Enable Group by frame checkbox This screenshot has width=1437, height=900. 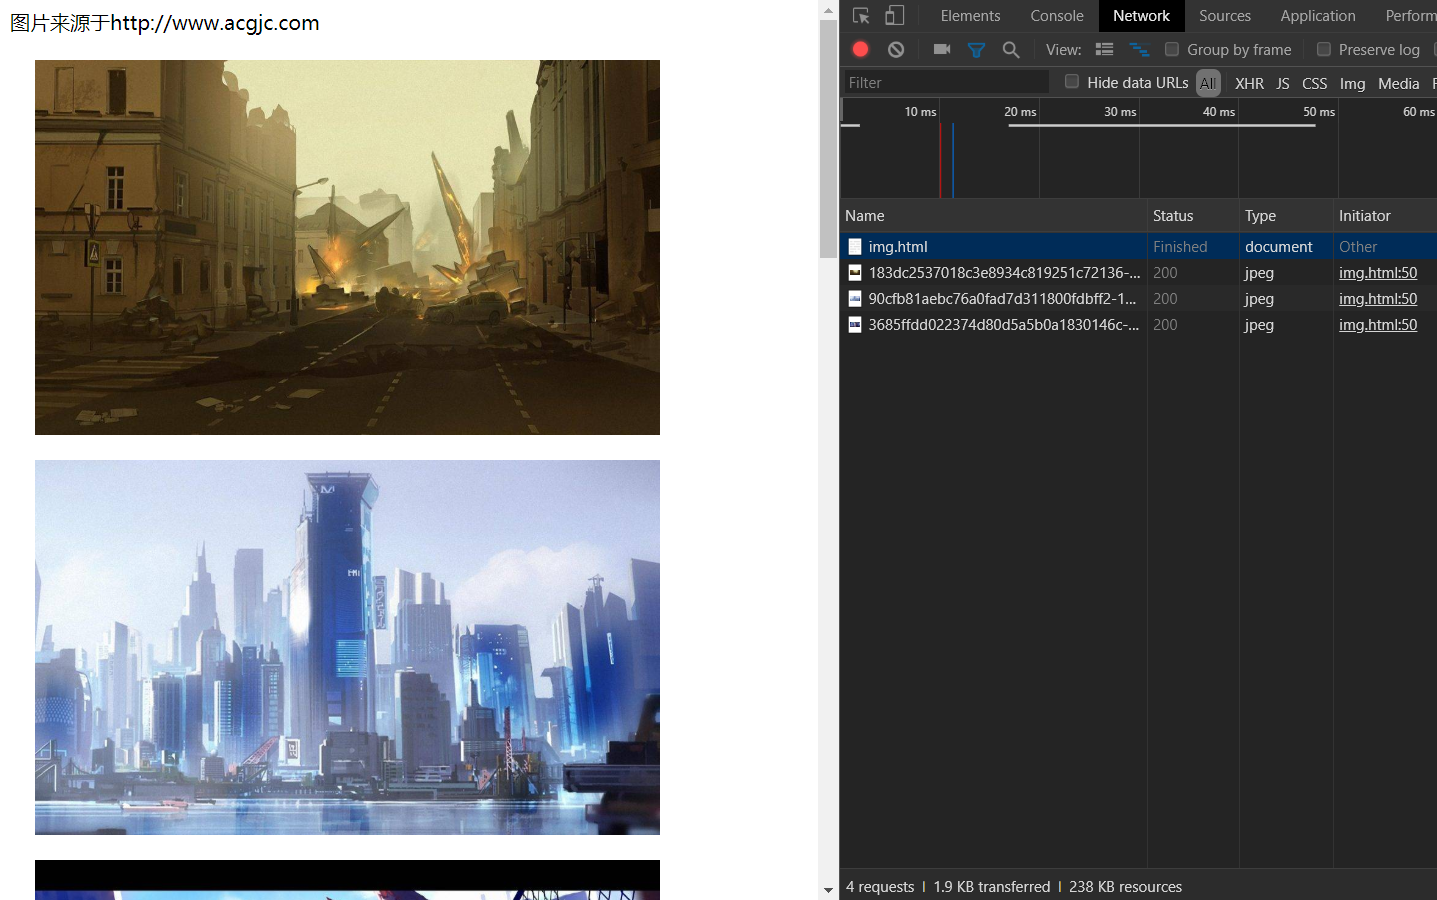[x=1172, y=49]
